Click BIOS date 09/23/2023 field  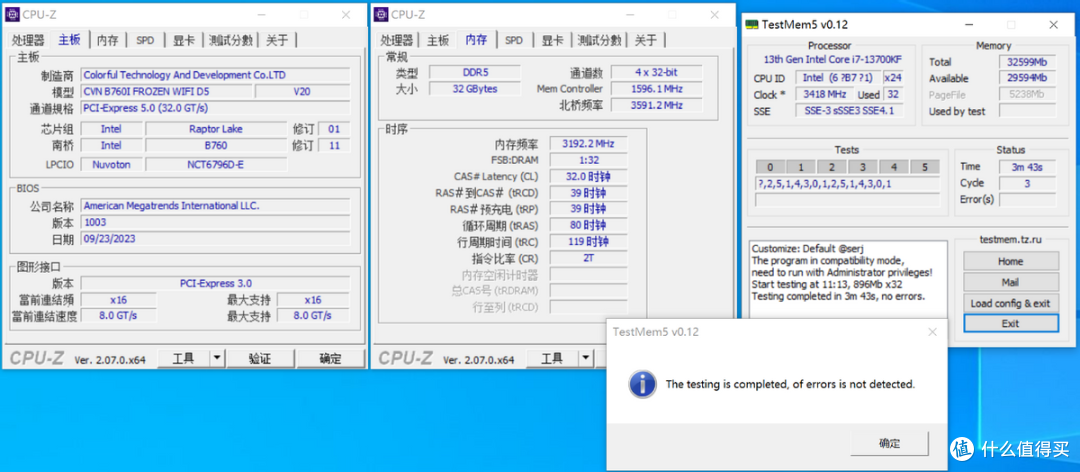point(215,239)
